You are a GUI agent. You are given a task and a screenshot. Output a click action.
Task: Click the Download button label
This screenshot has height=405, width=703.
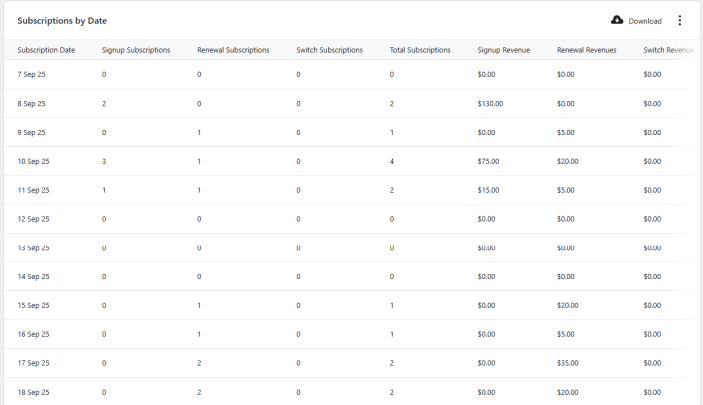[x=645, y=21]
